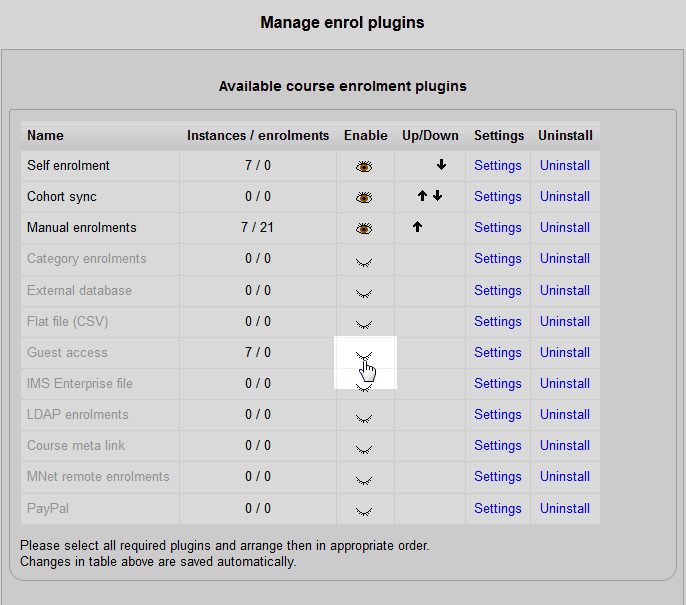Enable the Flat file (CSV) plugin
Screen dimensions: 686x605
(x=364, y=323)
